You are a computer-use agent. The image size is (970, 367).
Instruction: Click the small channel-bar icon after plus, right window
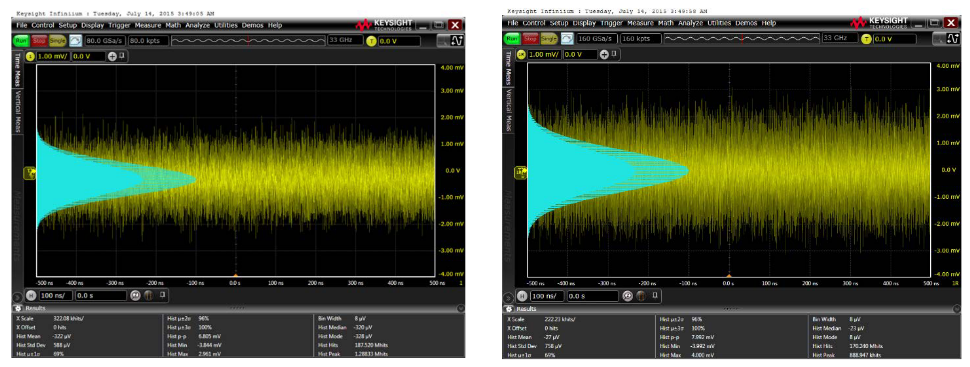click(x=614, y=54)
